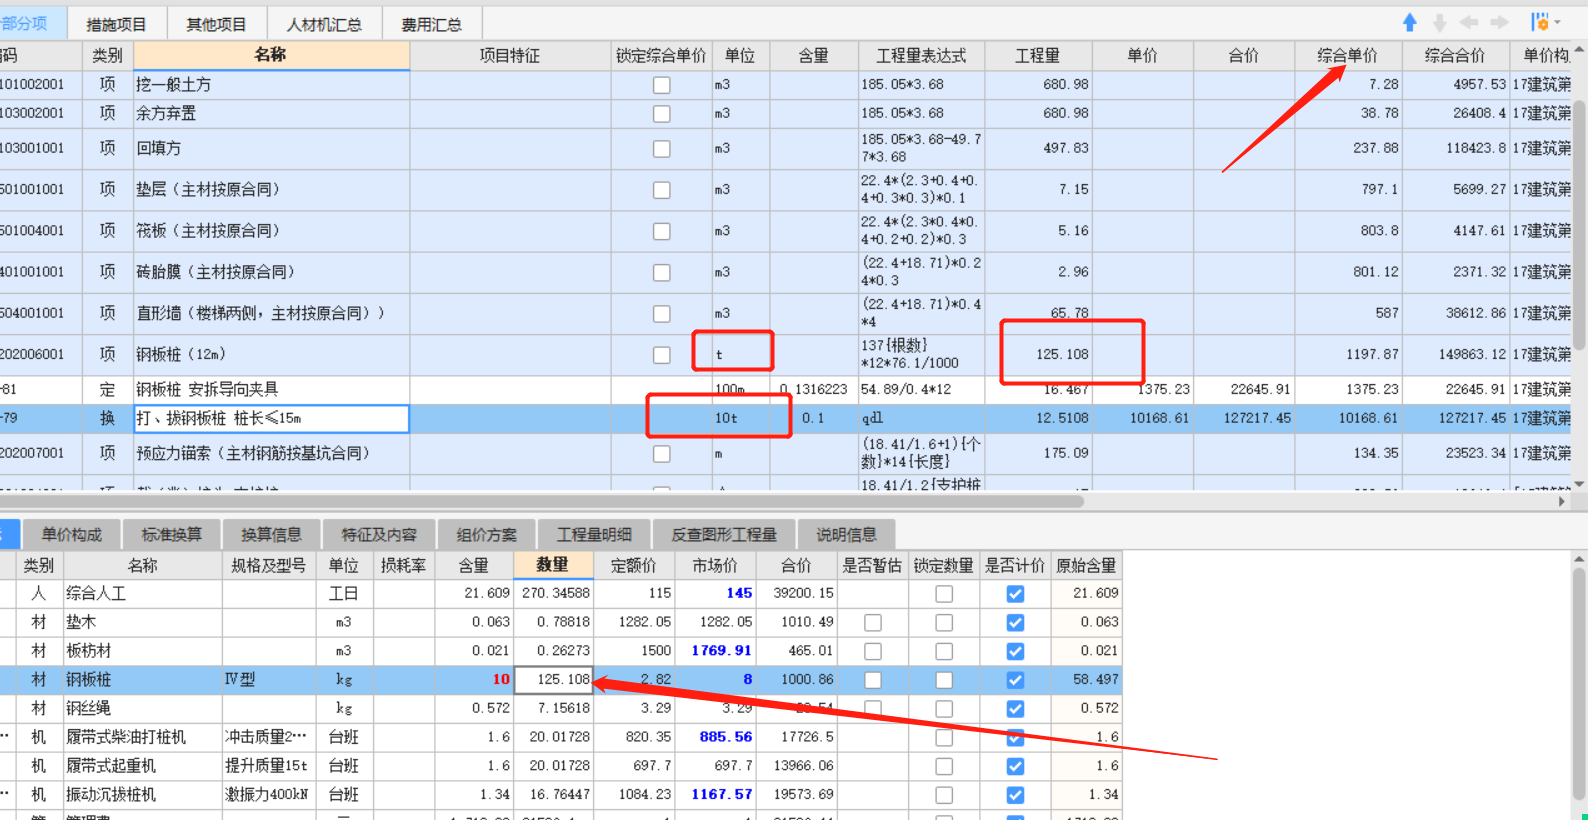This screenshot has height=820, width=1588.
Task: Switch to the 工程量明细 tab
Action: click(594, 534)
